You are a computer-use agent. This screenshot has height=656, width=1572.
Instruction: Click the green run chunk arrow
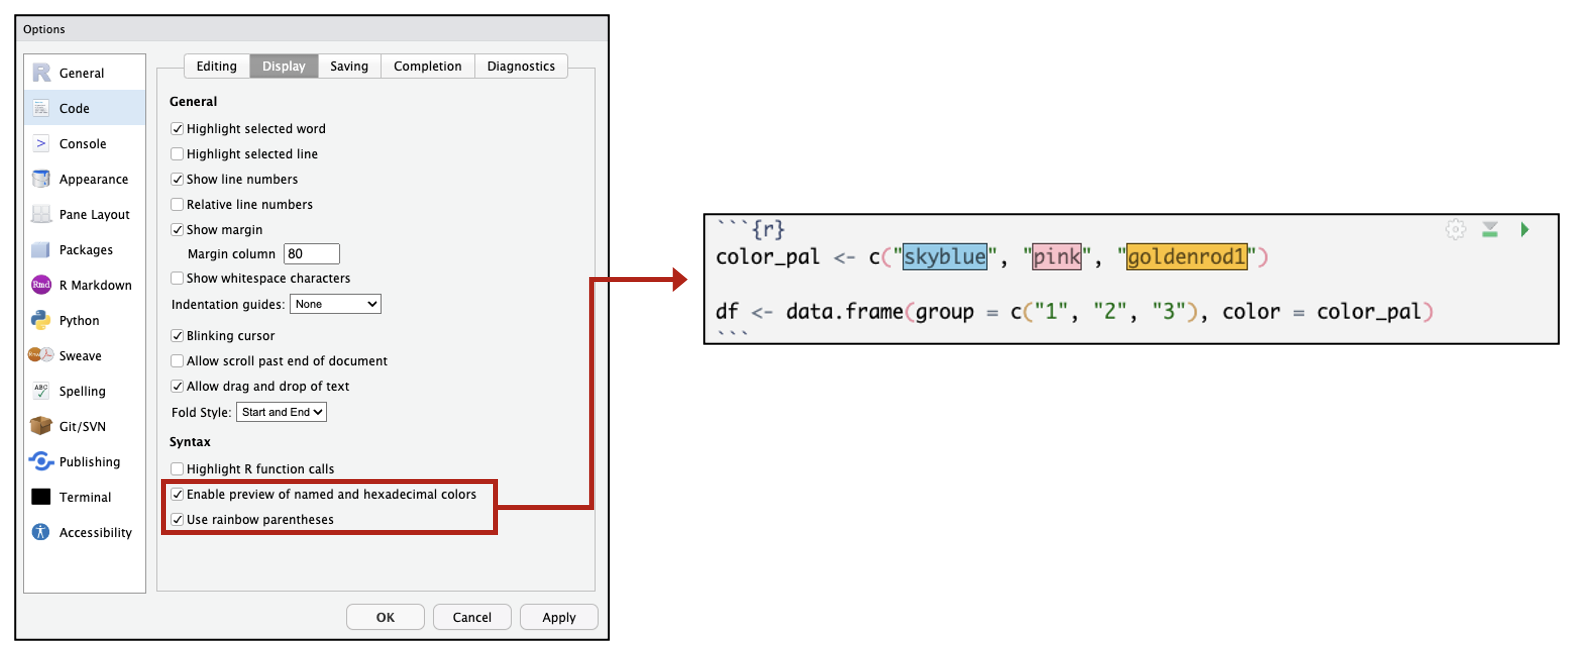[1524, 230]
